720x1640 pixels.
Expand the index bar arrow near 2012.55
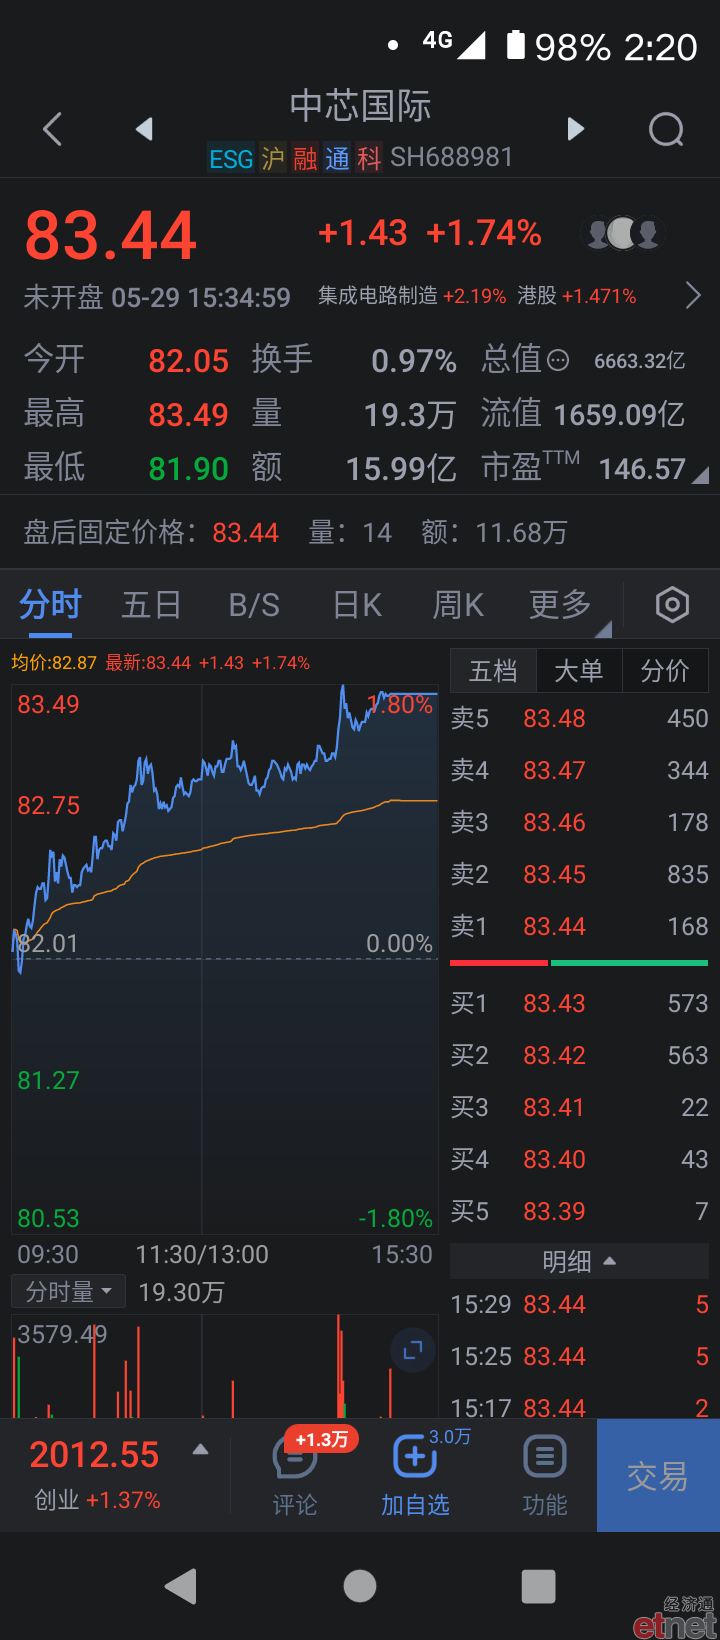(200, 1449)
